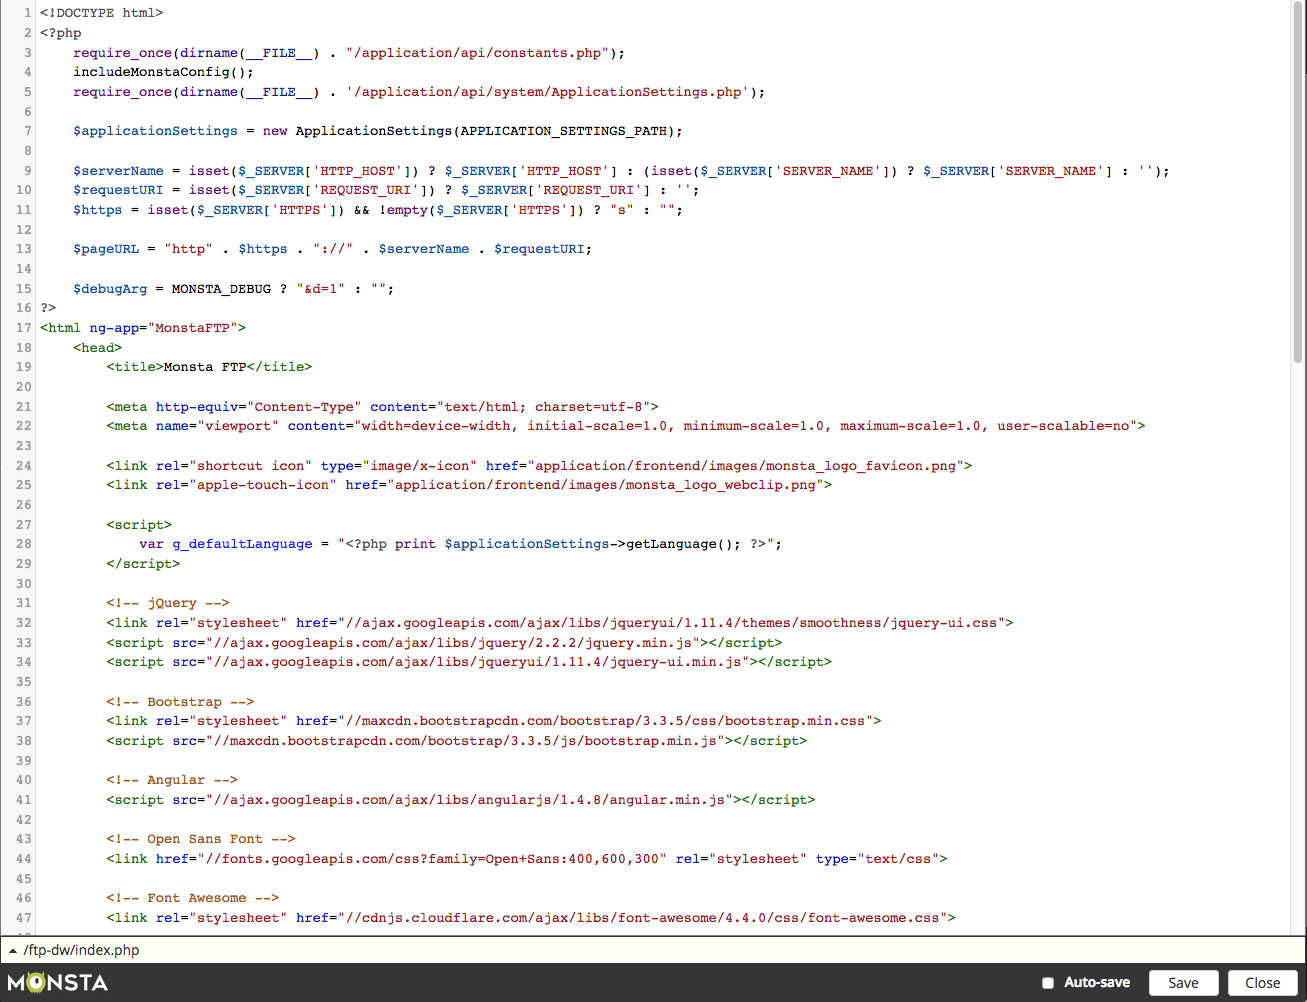Click g_defaultLanguage on line 28

[241, 544]
